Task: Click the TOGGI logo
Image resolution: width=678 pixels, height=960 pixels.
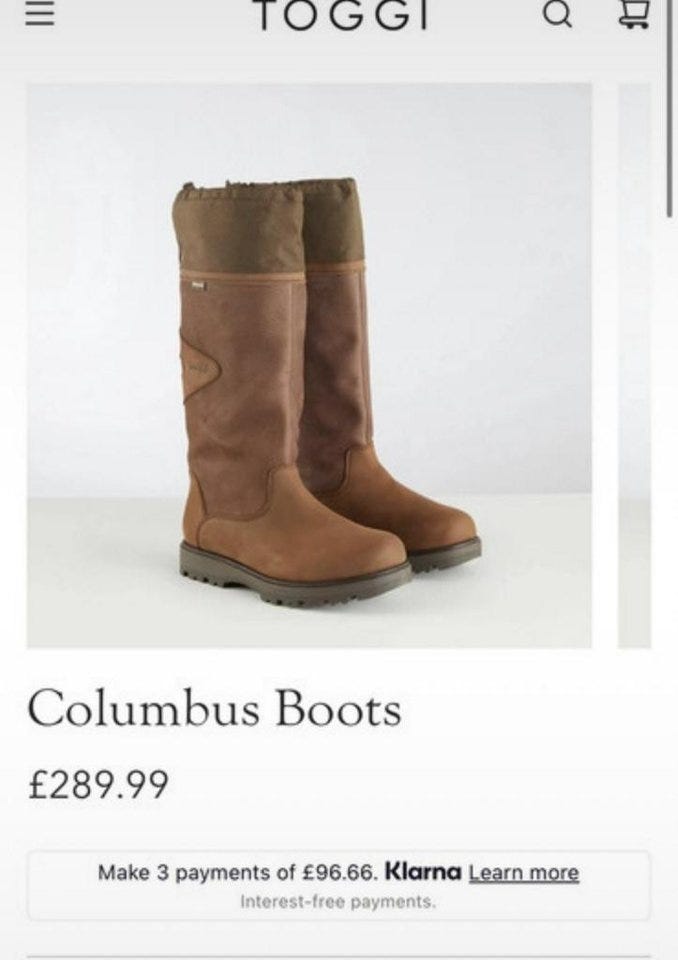Action: (x=341, y=15)
